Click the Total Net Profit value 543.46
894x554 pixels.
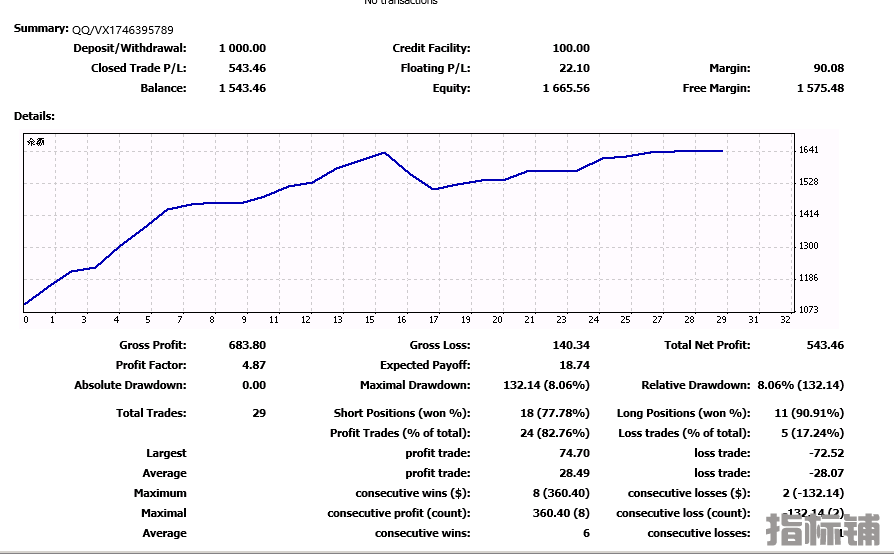(x=825, y=345)
